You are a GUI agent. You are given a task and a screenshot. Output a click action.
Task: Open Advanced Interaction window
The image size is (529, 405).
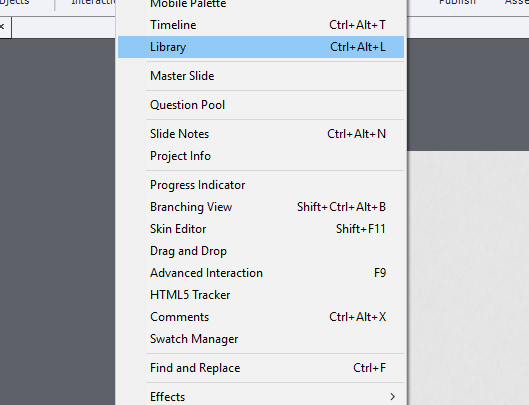[261, 273]
